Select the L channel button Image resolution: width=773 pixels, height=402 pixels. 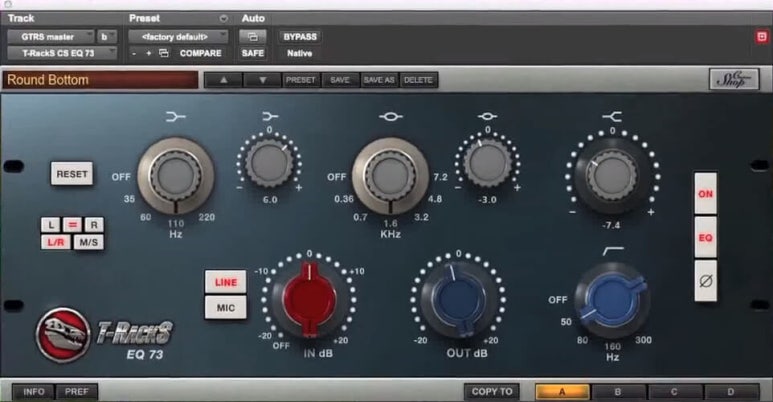tap(51, 225)
